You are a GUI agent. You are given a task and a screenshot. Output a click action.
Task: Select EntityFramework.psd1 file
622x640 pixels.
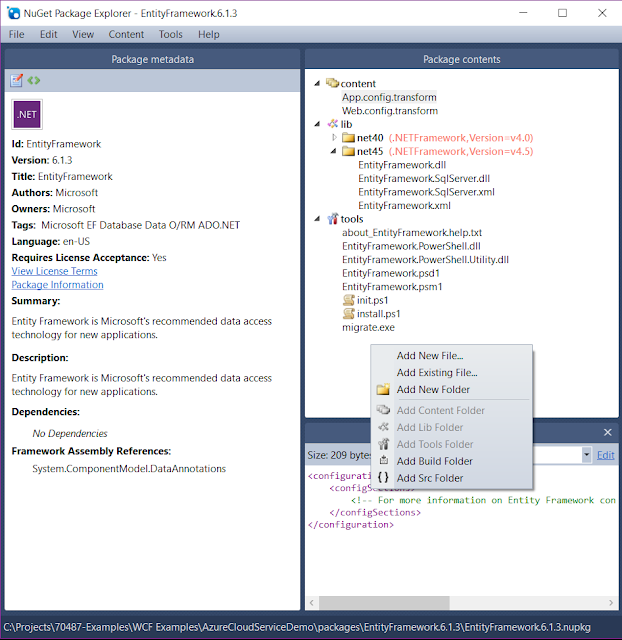[391, 273]
